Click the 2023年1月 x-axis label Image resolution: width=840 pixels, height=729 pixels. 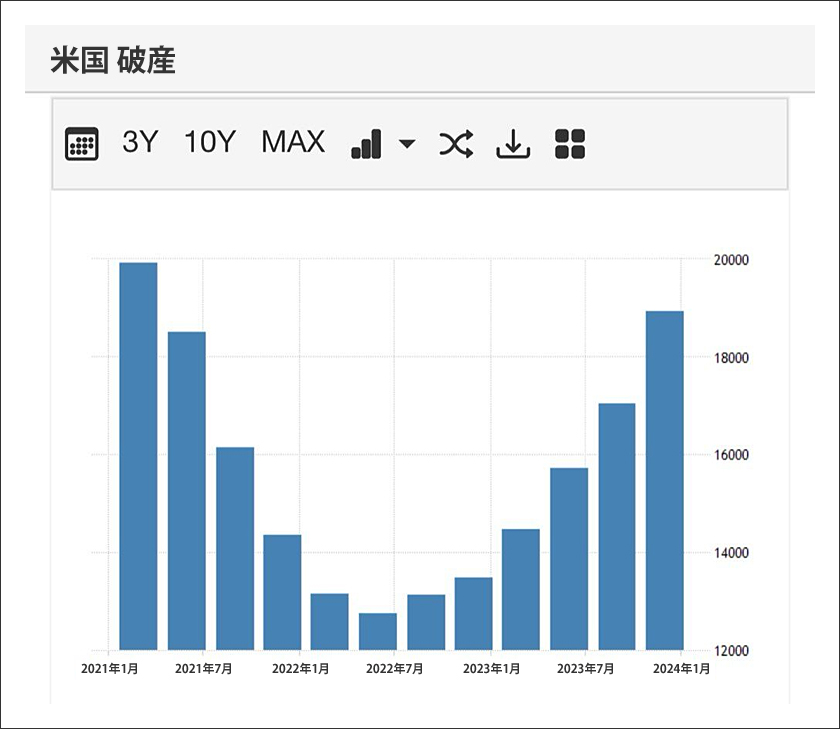490,668
